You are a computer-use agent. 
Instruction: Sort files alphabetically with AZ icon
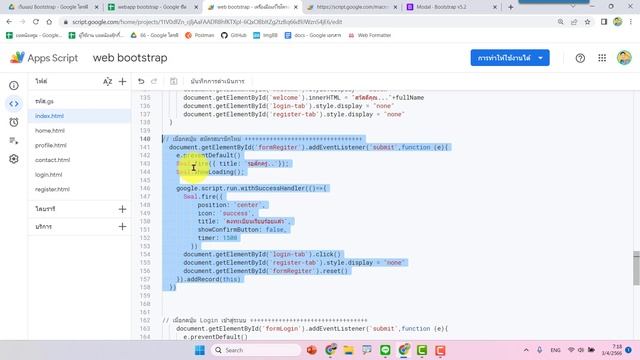107,82
